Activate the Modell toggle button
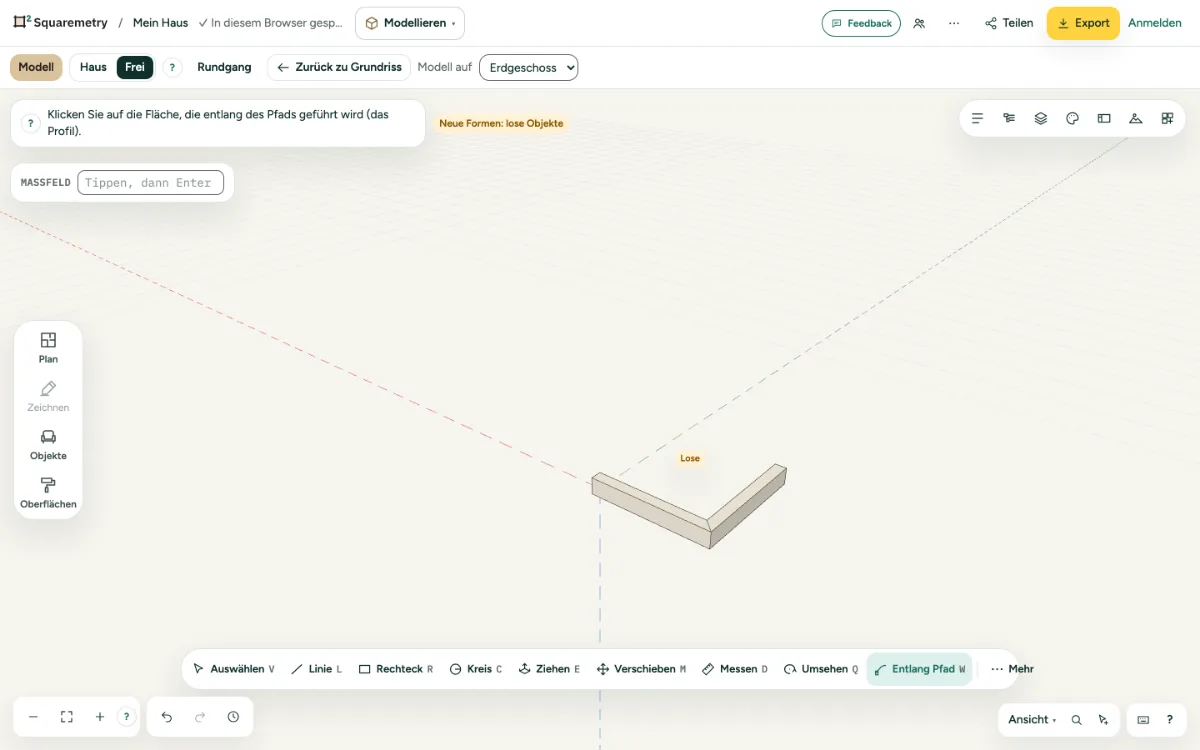Image resolution: width=1200 pixels, height=750 pixels. [36, 67]
